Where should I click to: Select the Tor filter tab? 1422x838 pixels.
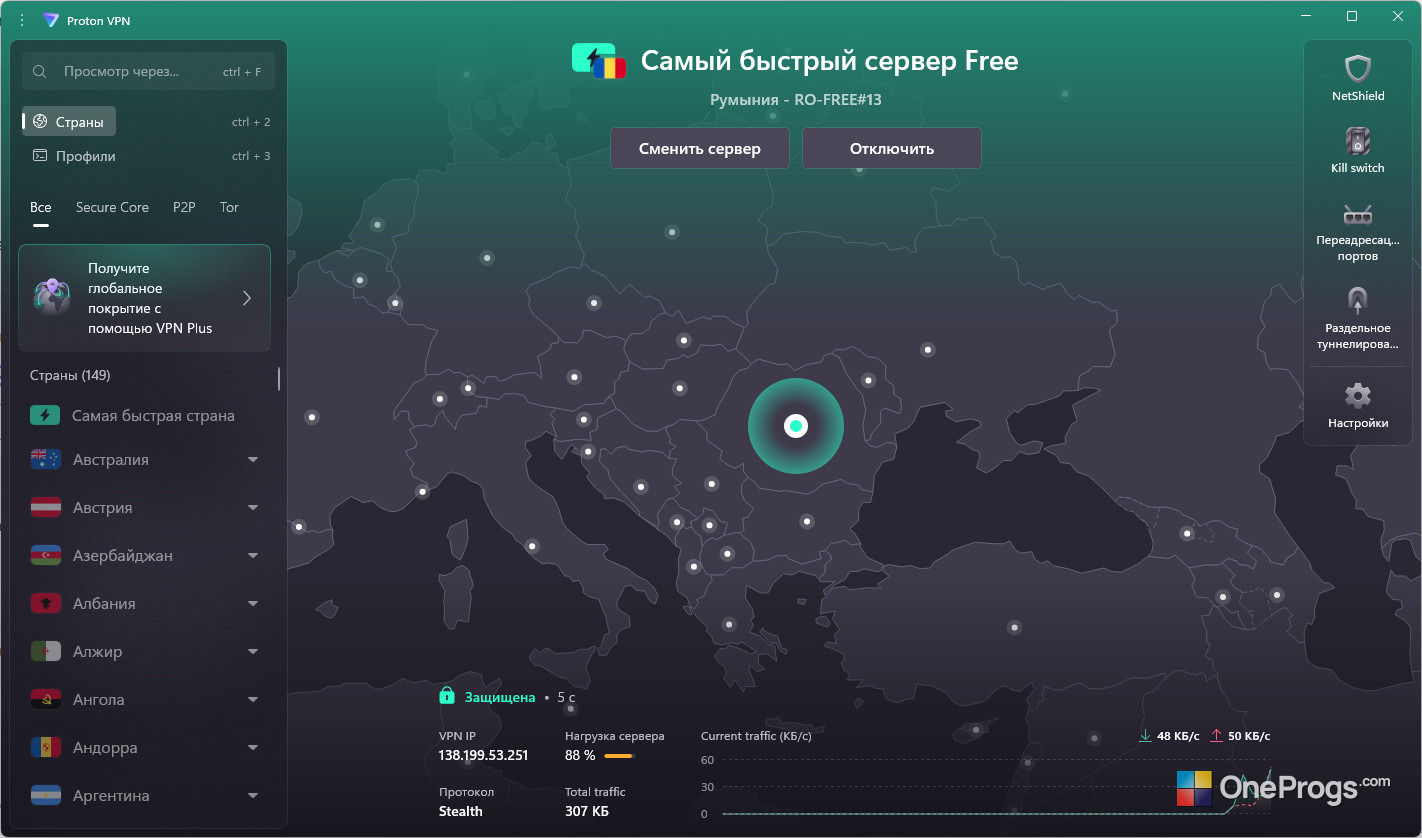pyautogui.click(x=229, y=207)
